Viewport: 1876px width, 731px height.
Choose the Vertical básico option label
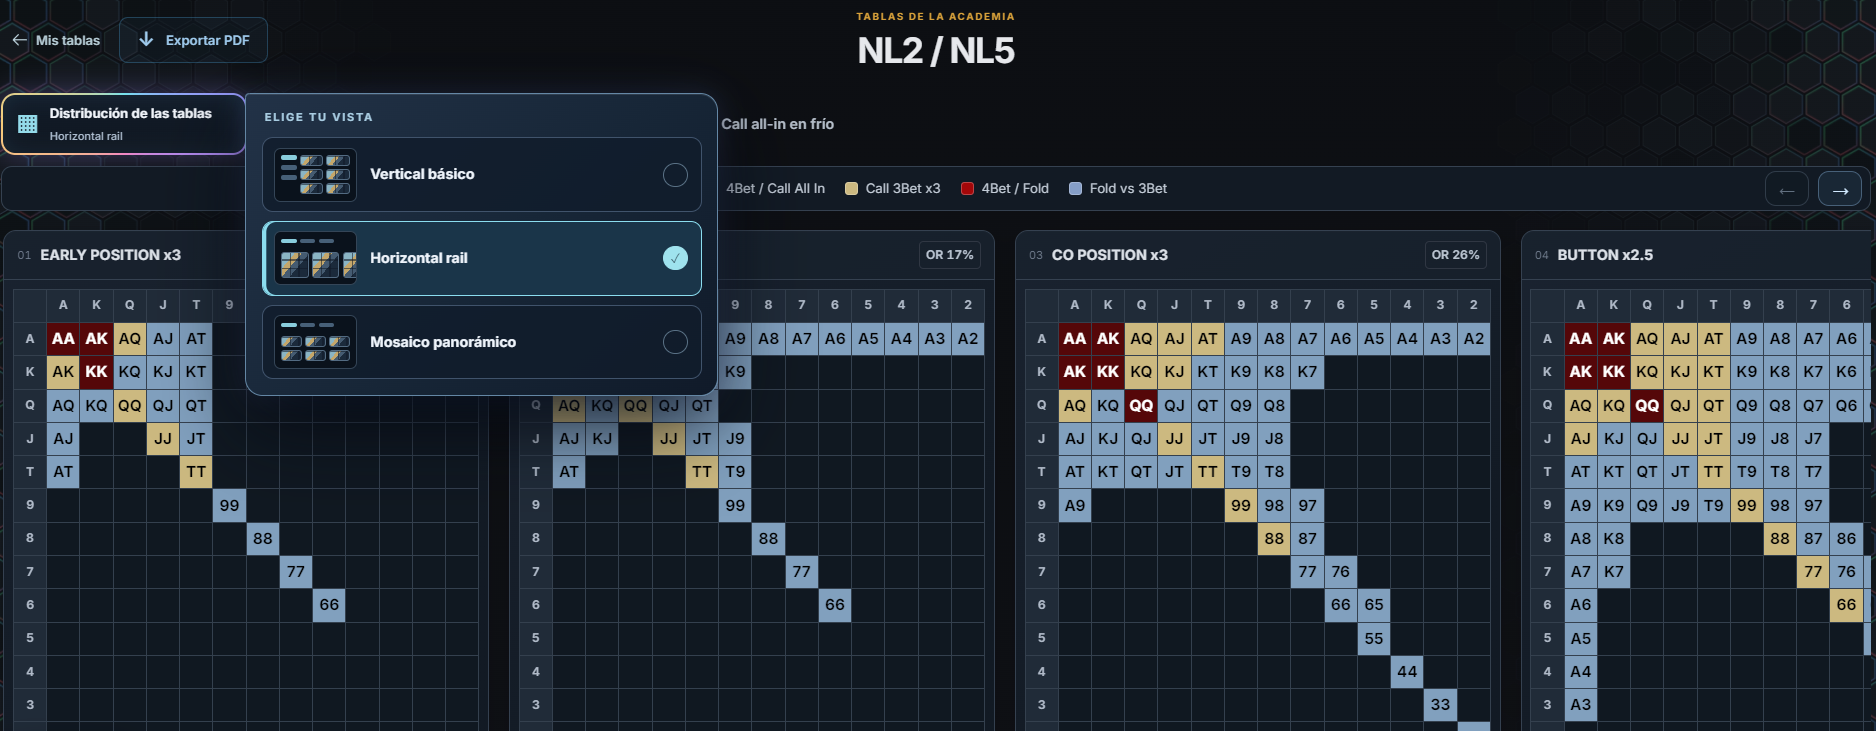coord(422,174)
